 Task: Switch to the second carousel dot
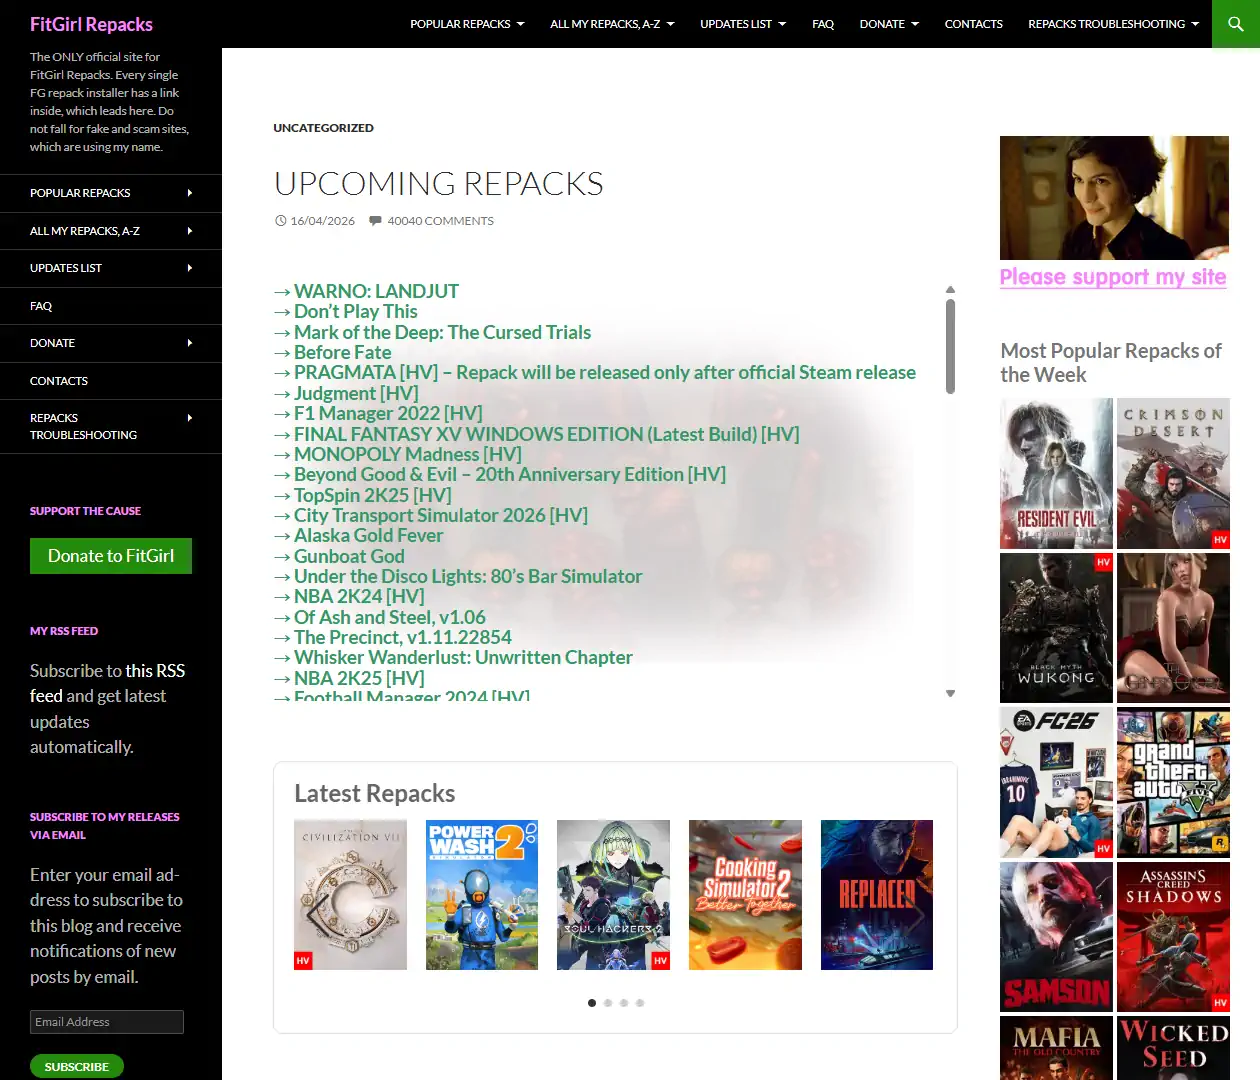[x=608, y=1002]
